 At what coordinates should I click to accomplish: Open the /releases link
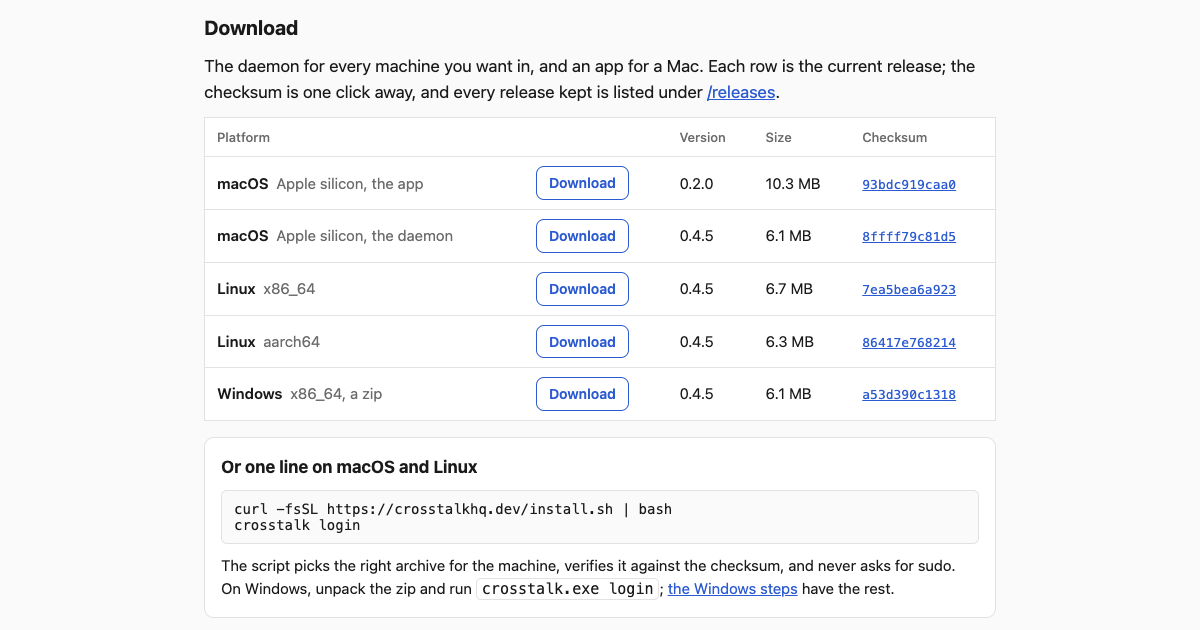[741, 92]
